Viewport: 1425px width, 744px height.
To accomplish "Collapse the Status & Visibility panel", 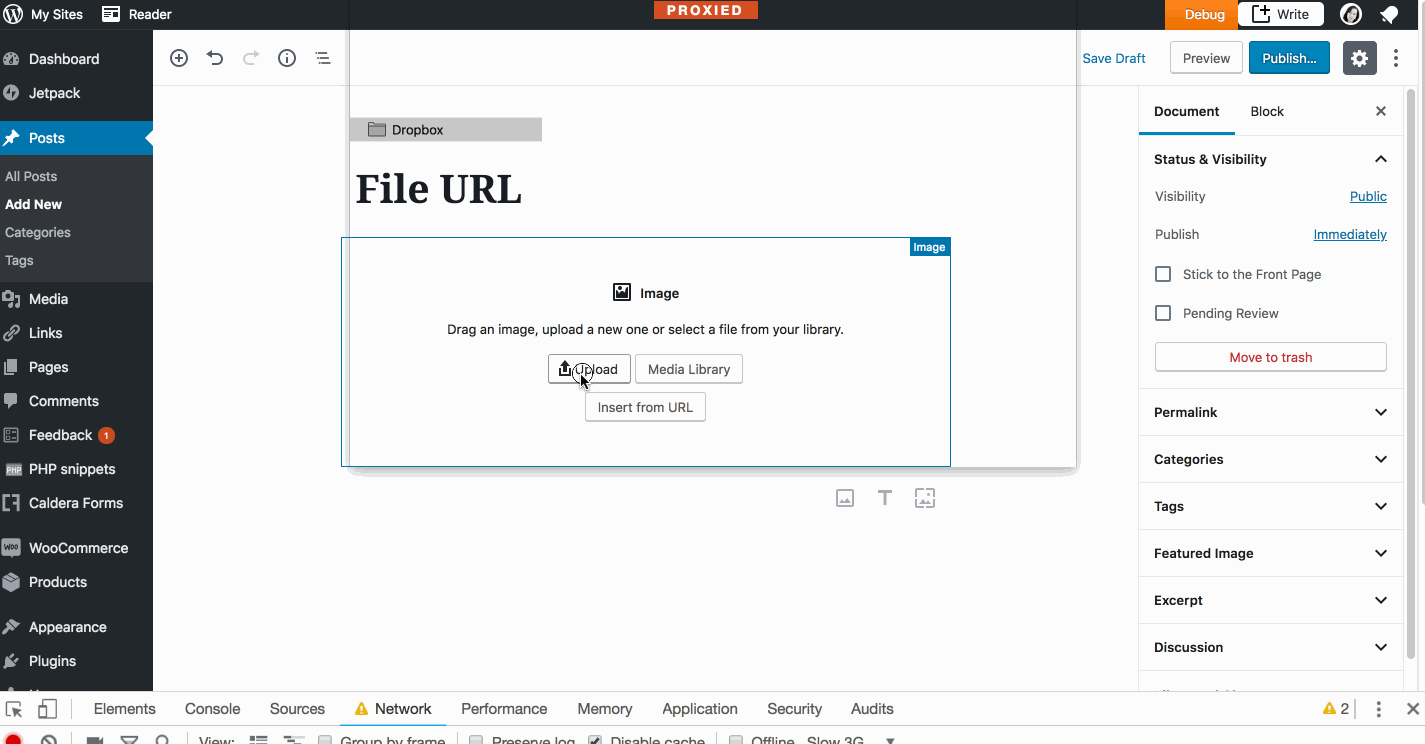I will pos(1380,159).
